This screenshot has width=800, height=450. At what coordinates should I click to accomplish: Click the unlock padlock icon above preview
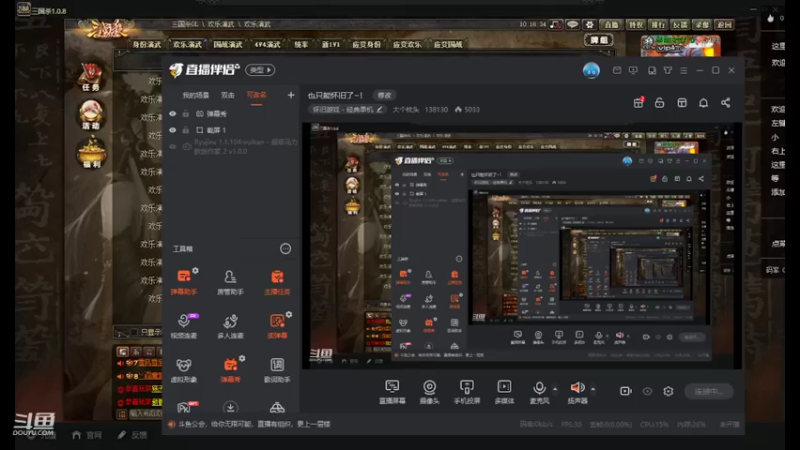pos(659,103)
